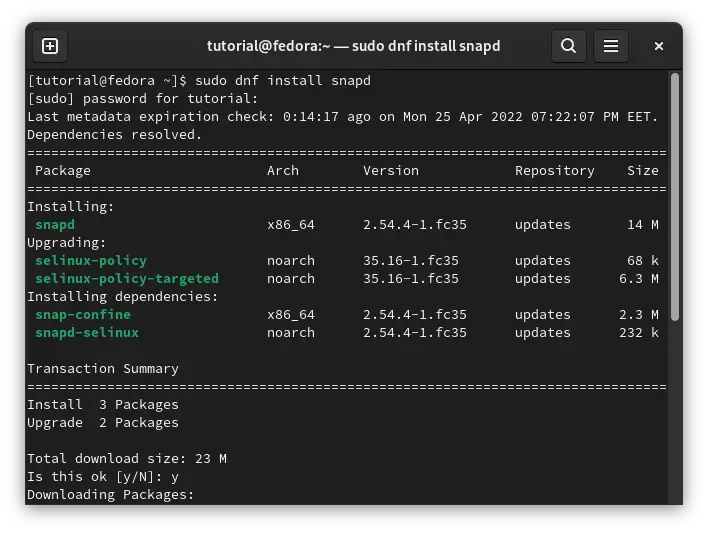Click 'Dependencies resolved.' line
Screen dimensions: 708x533
point(115,135)
